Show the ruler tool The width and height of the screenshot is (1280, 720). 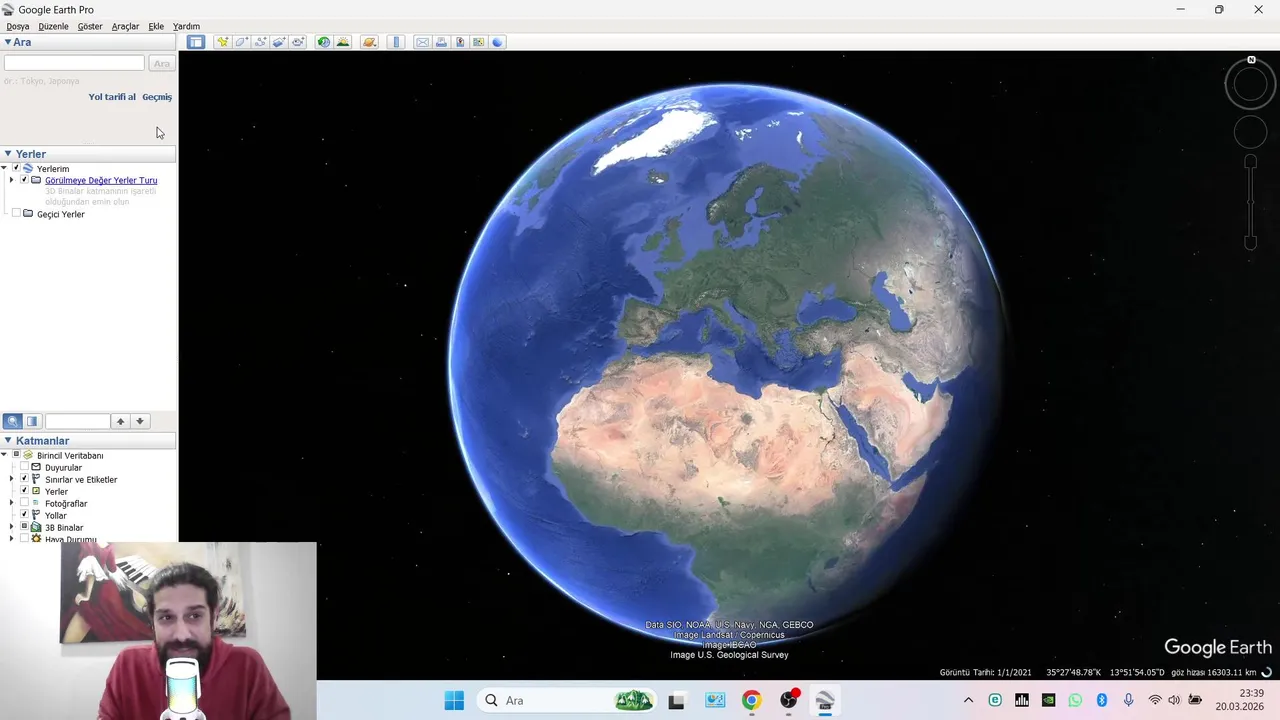click(396, 42)
